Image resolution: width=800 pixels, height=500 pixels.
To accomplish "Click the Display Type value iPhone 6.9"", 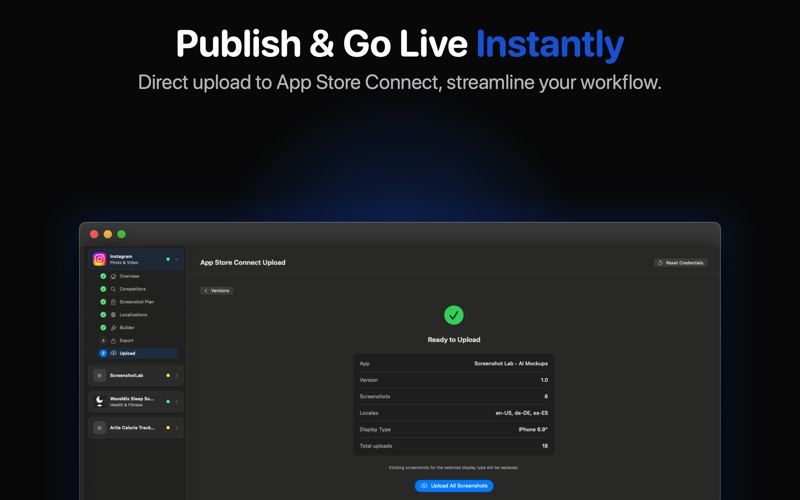I will (x=533, y=429).
